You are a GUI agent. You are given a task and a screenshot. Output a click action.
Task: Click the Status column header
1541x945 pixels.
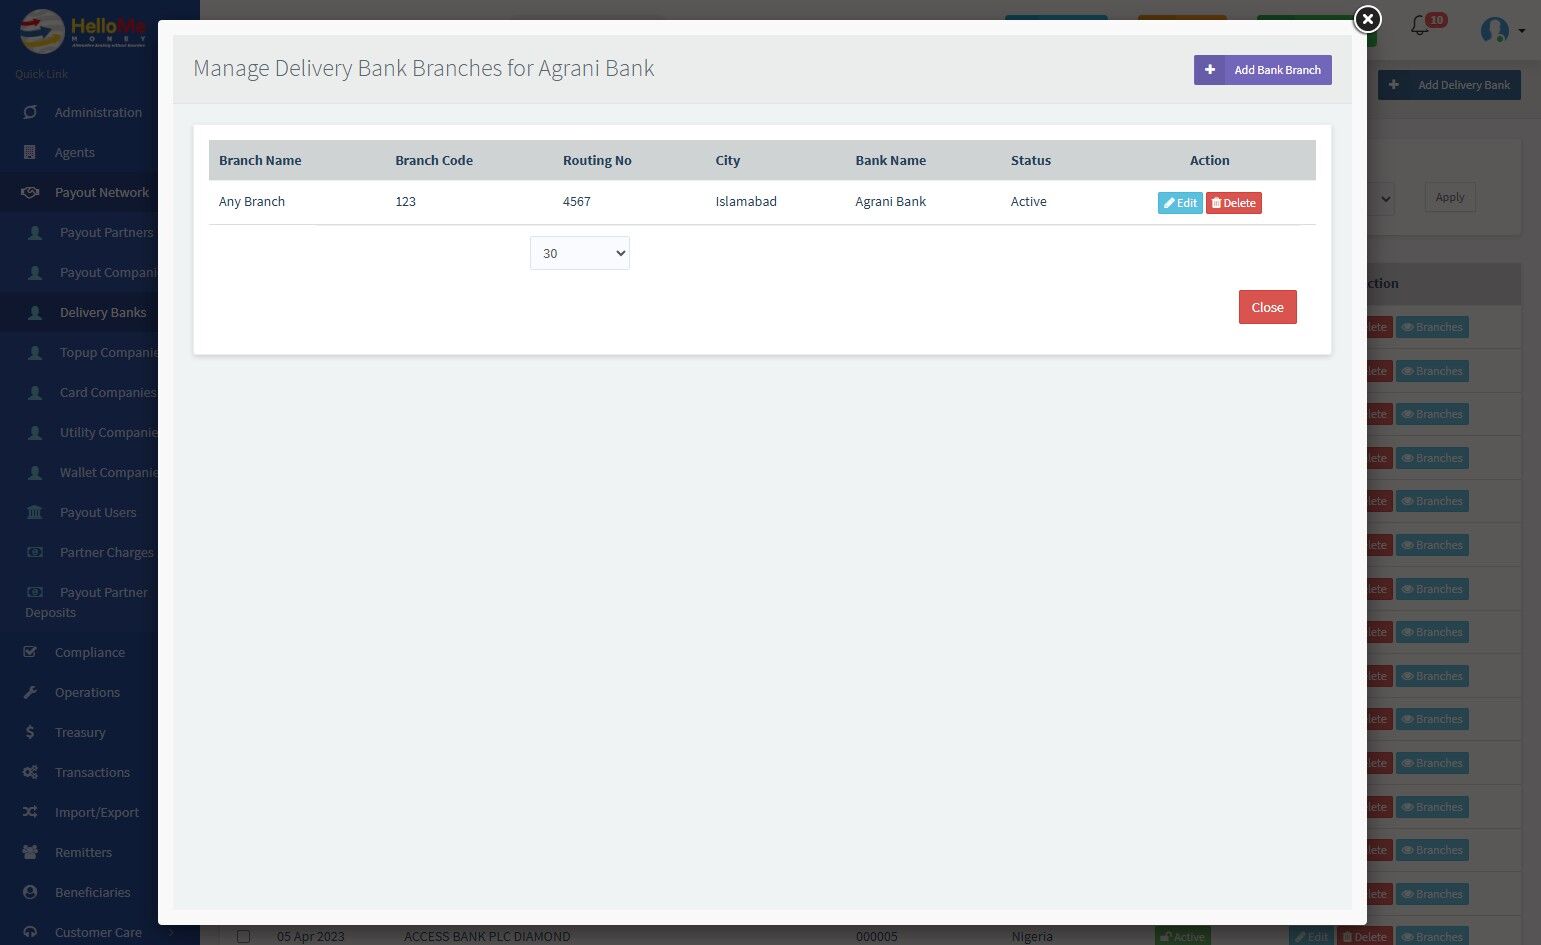(1031, 160)
